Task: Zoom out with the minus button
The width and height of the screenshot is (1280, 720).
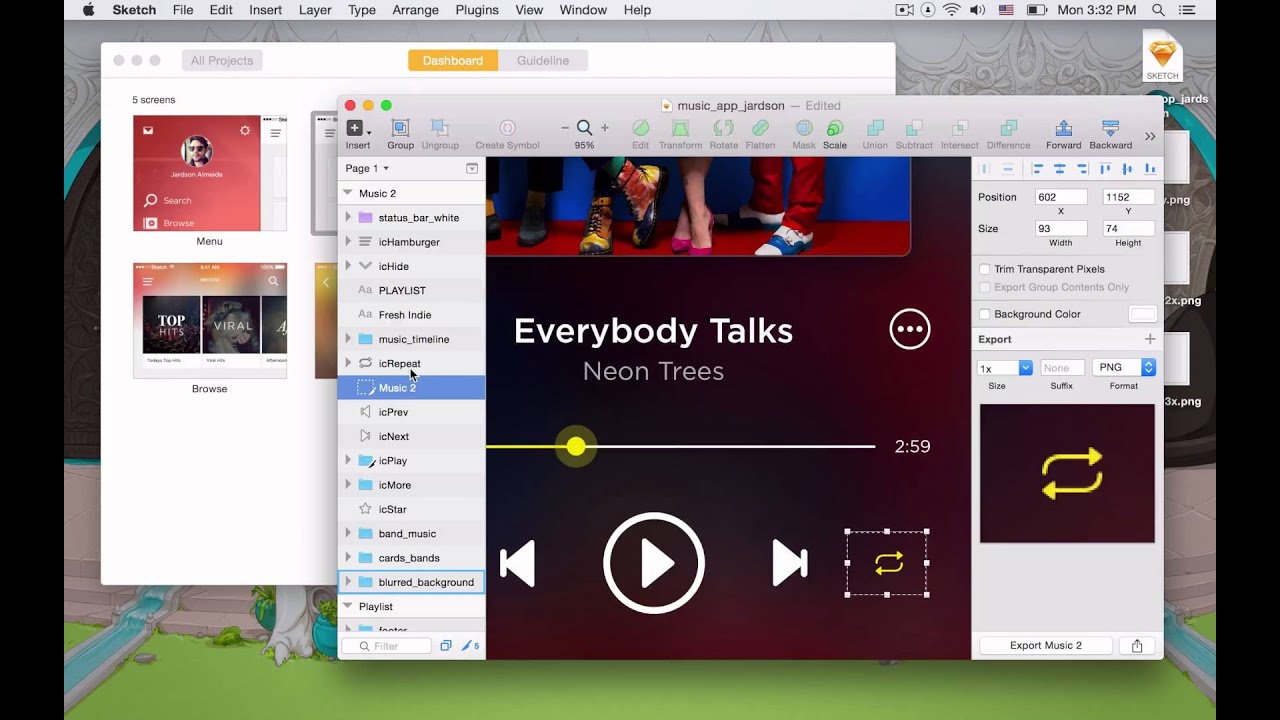Action: (x=565, y=128)
